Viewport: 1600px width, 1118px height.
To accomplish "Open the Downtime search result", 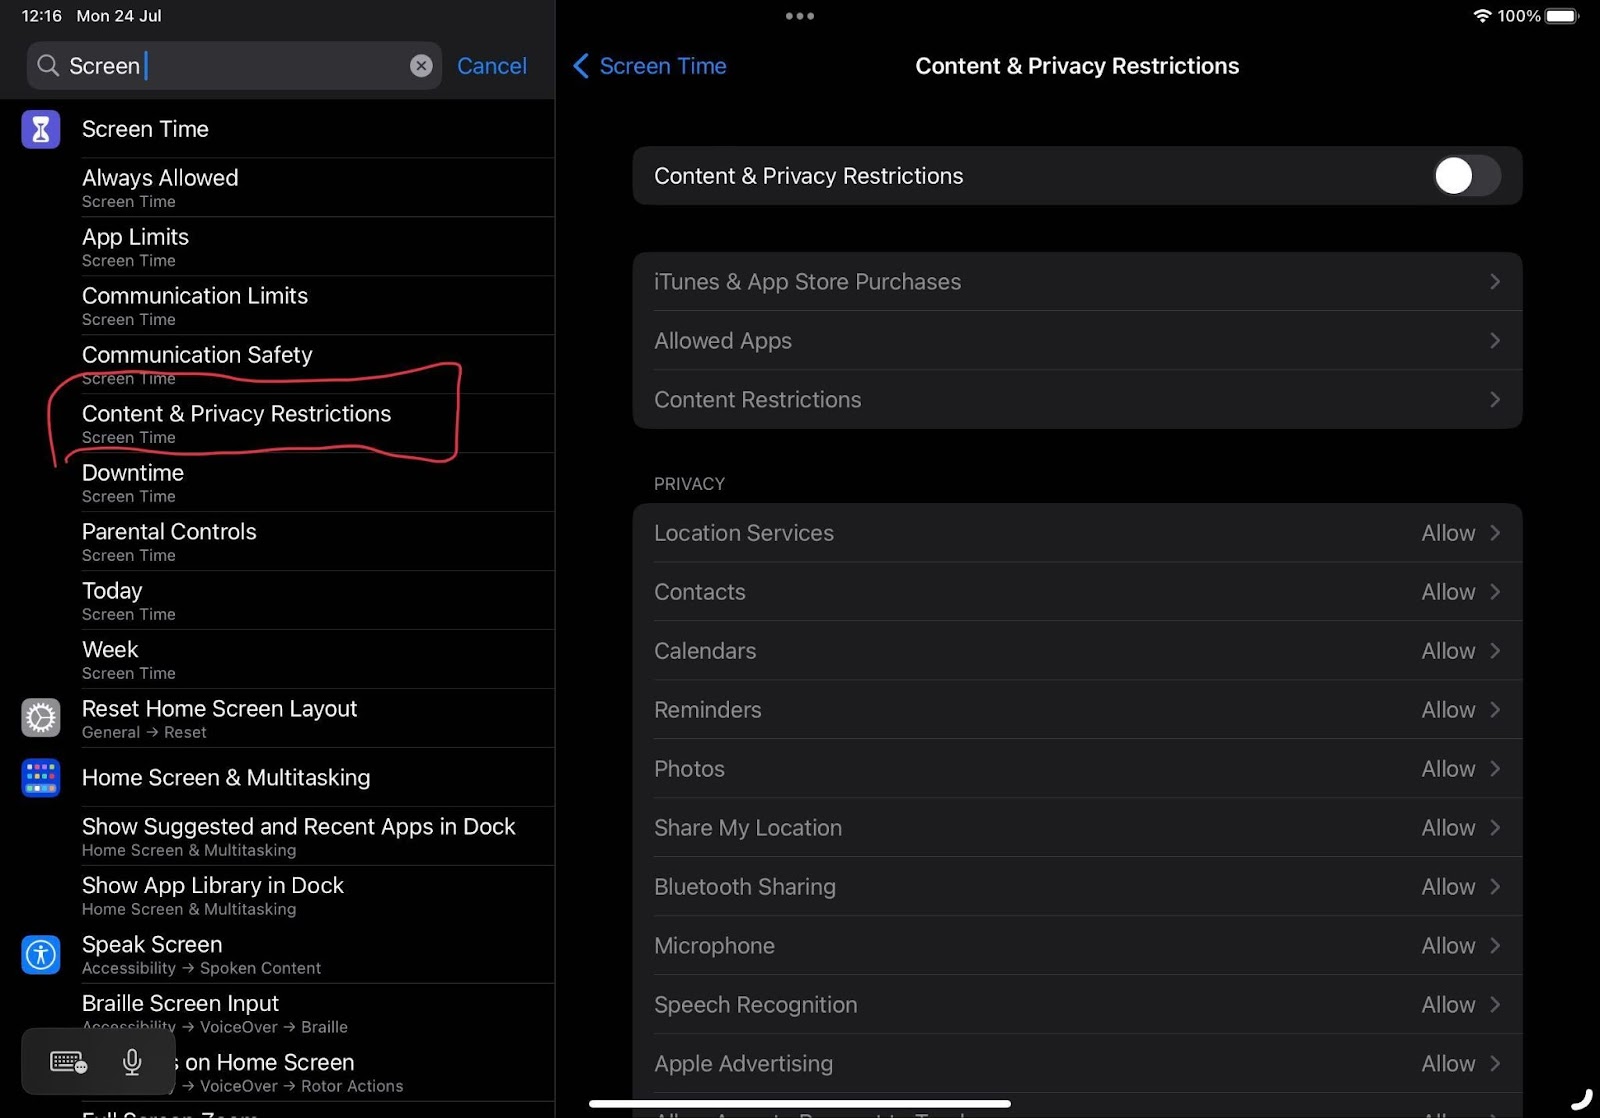I will [277, 483].
